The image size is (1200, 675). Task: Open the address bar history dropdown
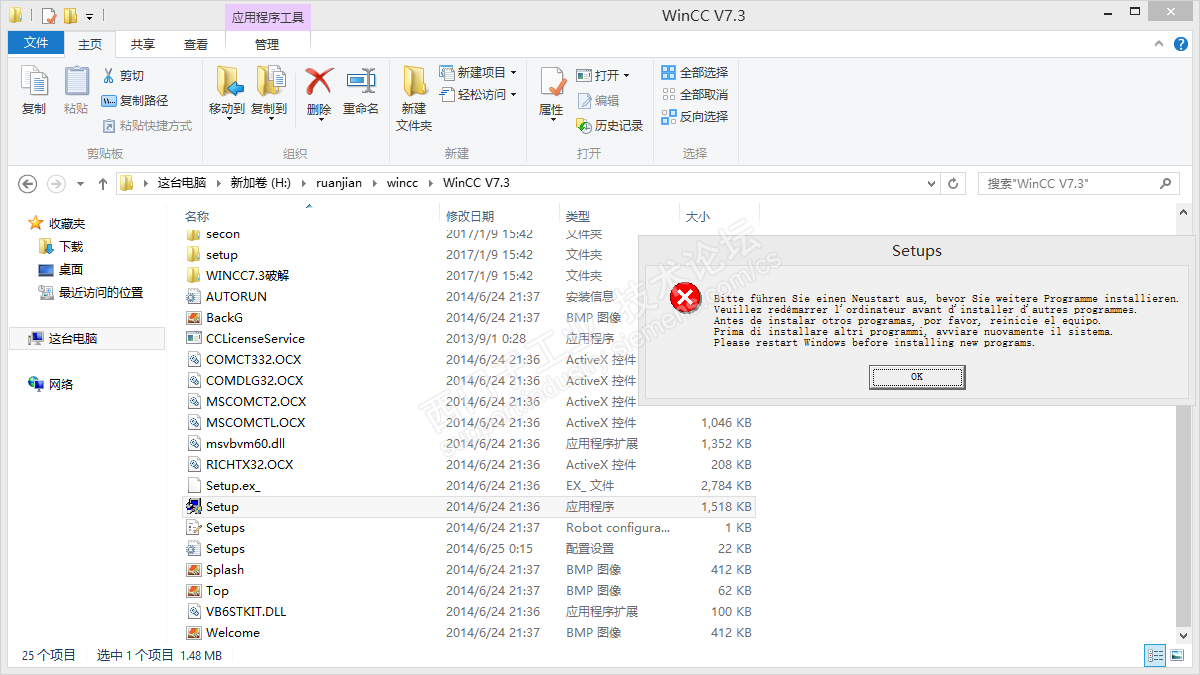tap(930, 184)
